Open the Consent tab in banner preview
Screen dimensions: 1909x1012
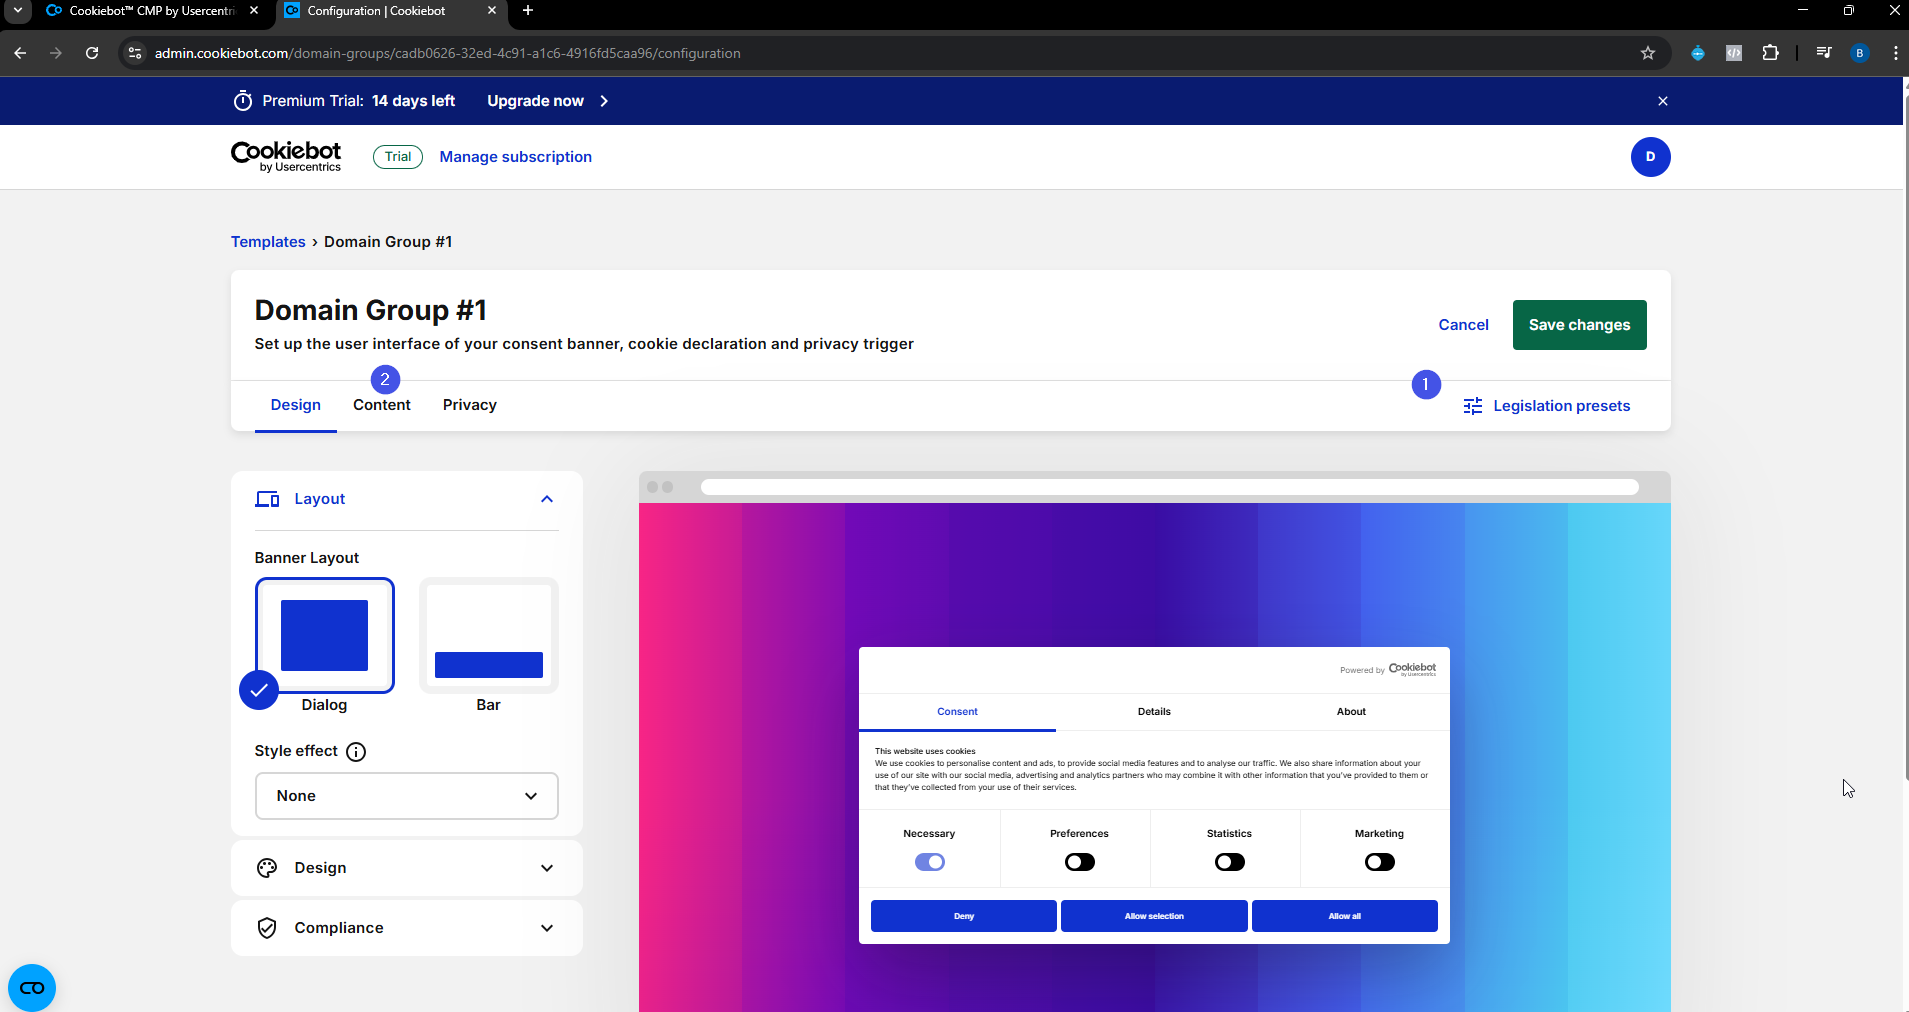tap(957, 712)
